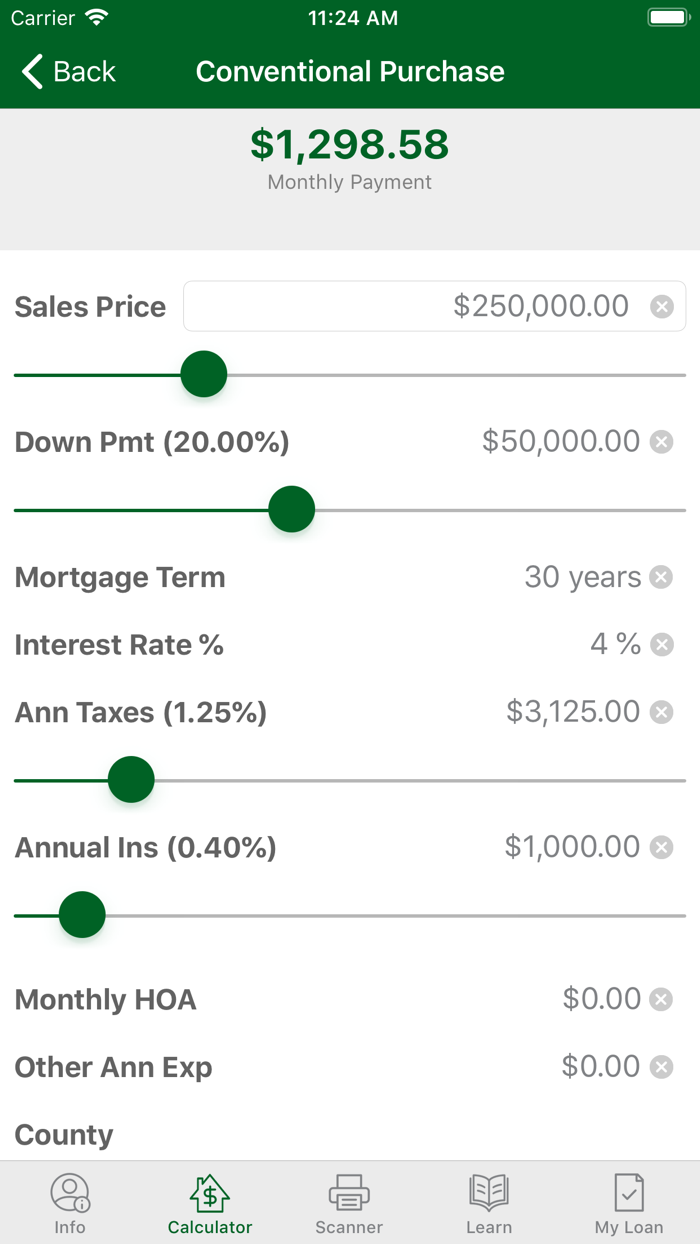Clear the Interest Rate value
Image resolution: width=700 pixels, height=1244 pixels.
[662, 645]
